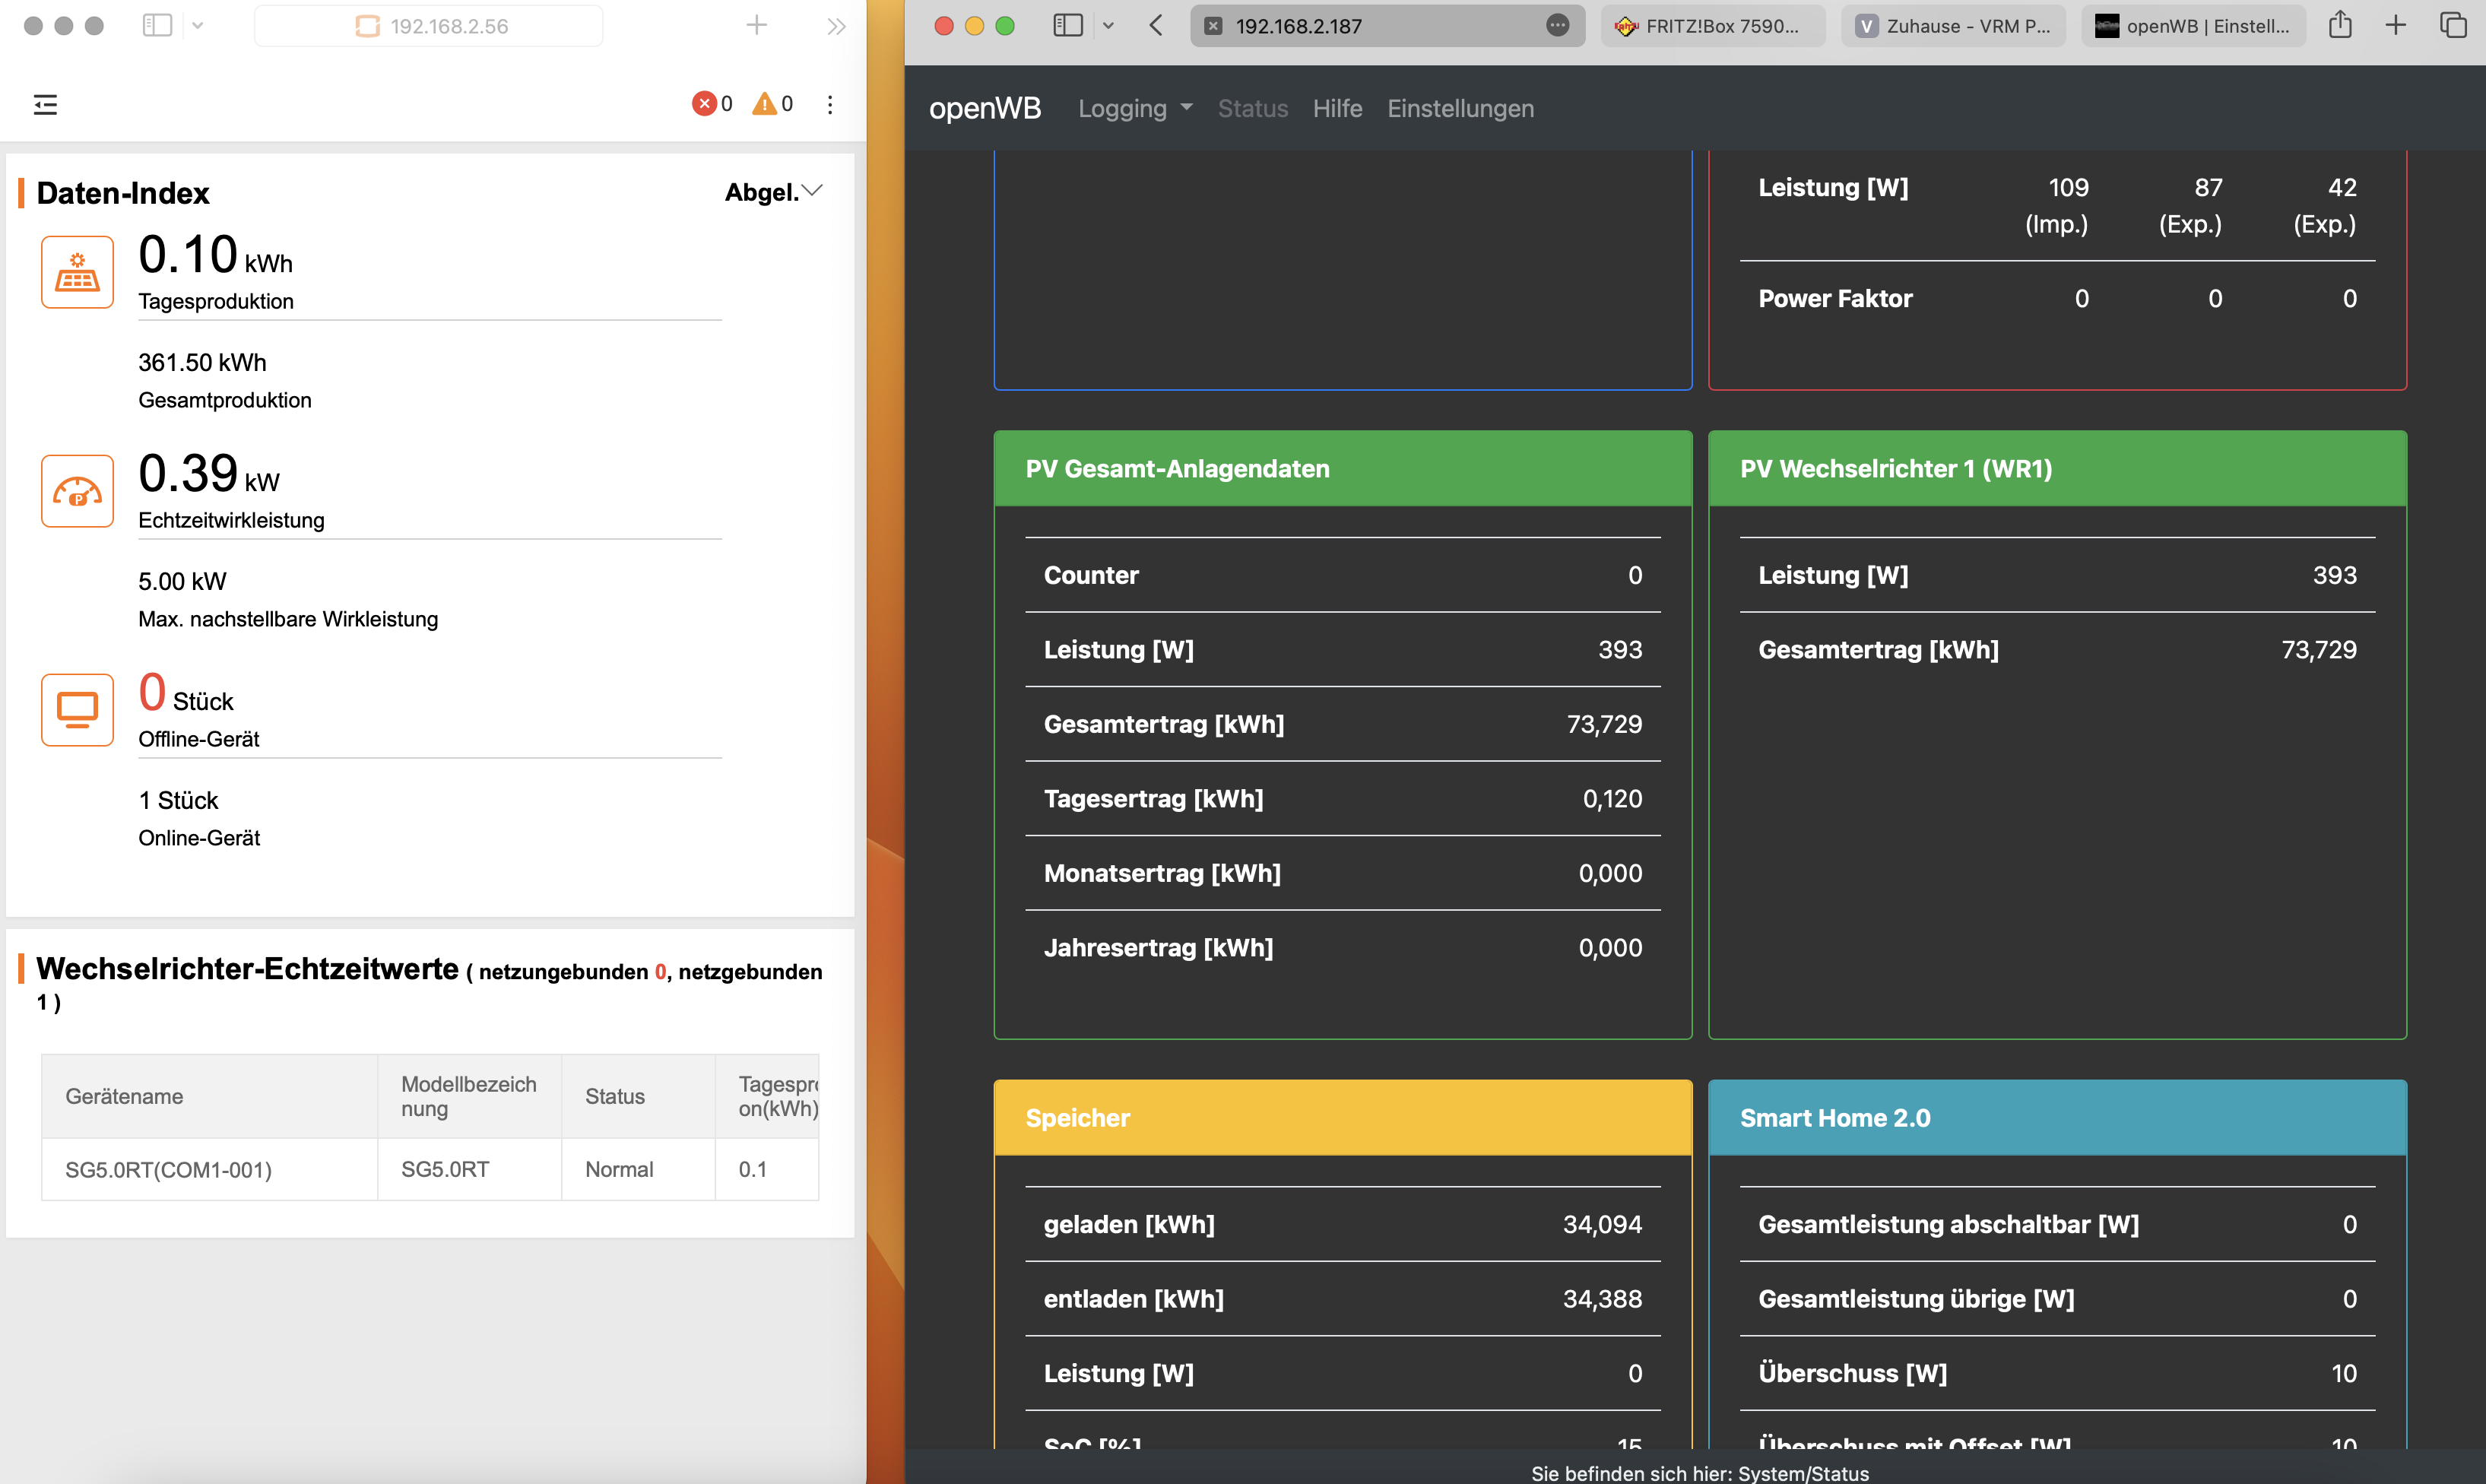This screenshot has width=2486, height=1484.
Task: Click the monitor Offline-Gerät icon
Action: 77,710
